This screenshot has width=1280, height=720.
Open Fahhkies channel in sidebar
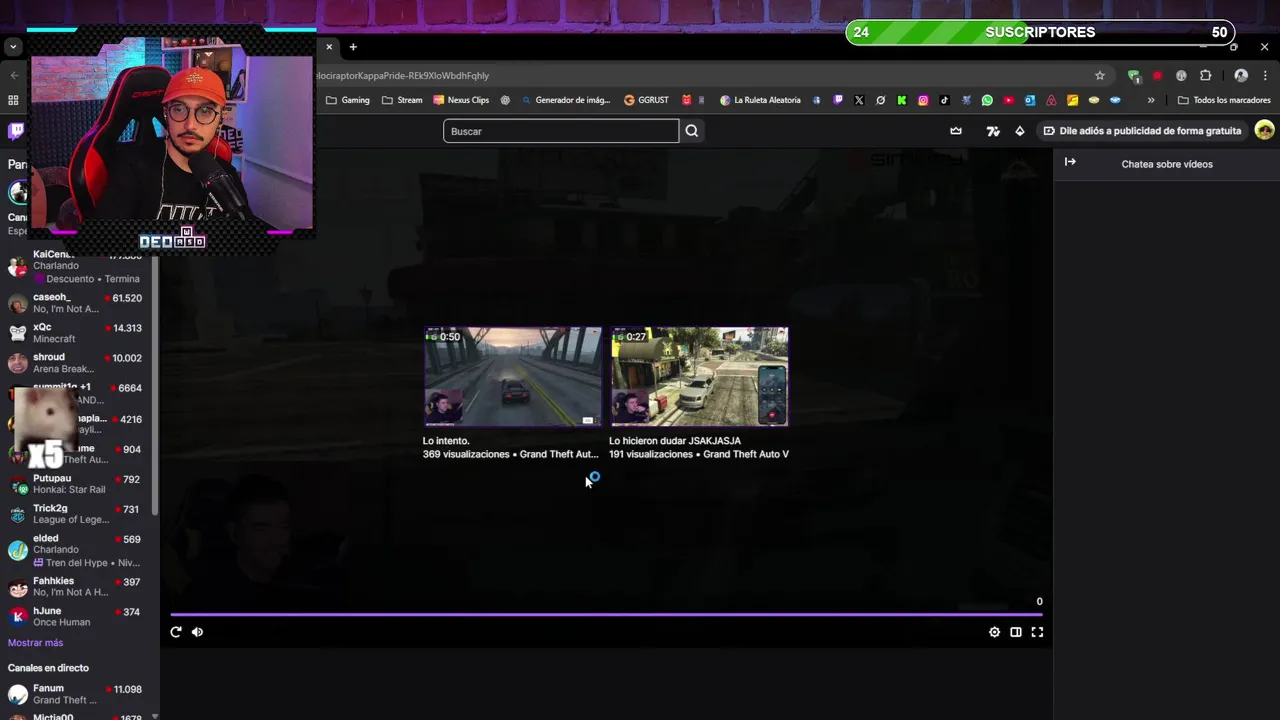point(78,586)
